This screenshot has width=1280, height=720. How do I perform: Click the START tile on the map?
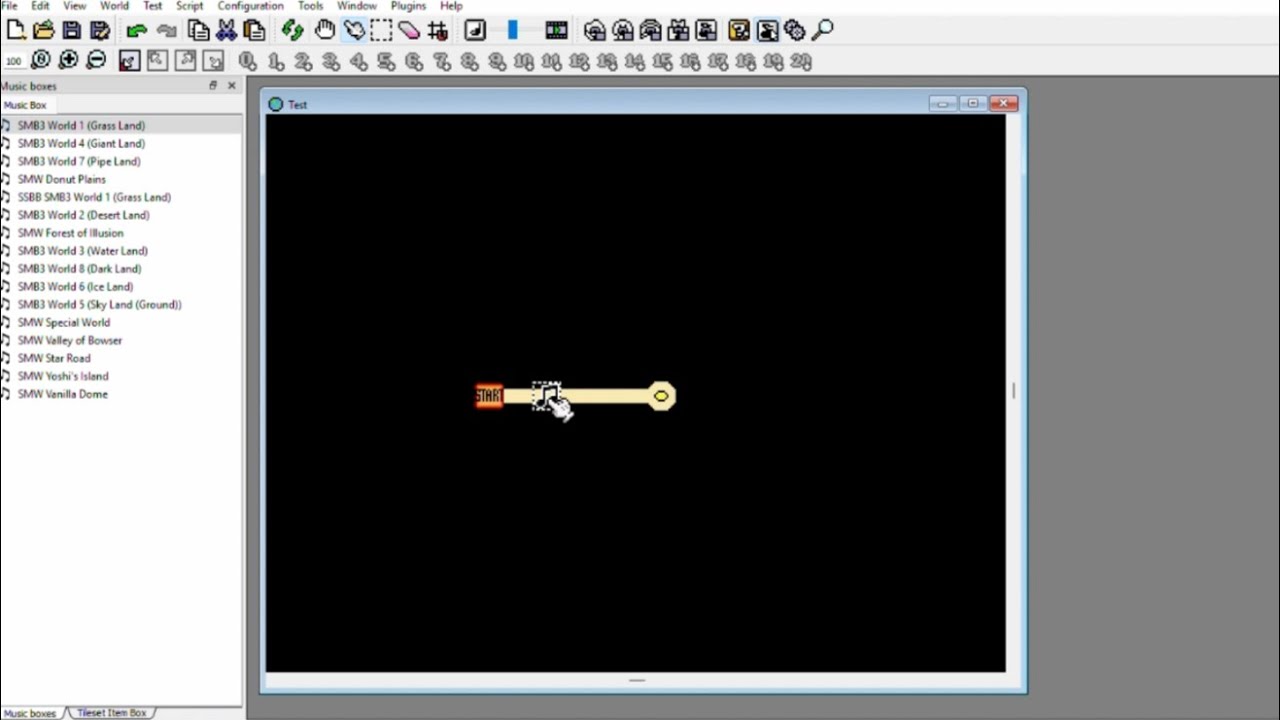[x=489, y=396]
